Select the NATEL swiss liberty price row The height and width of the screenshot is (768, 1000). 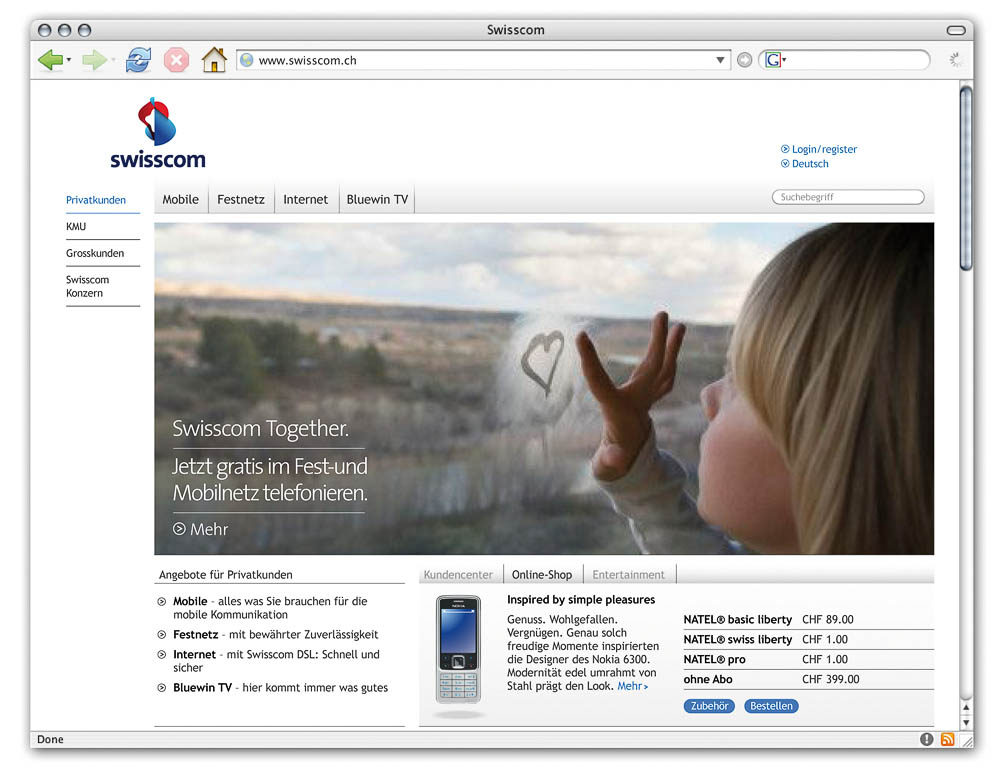(x=808, y=639)
